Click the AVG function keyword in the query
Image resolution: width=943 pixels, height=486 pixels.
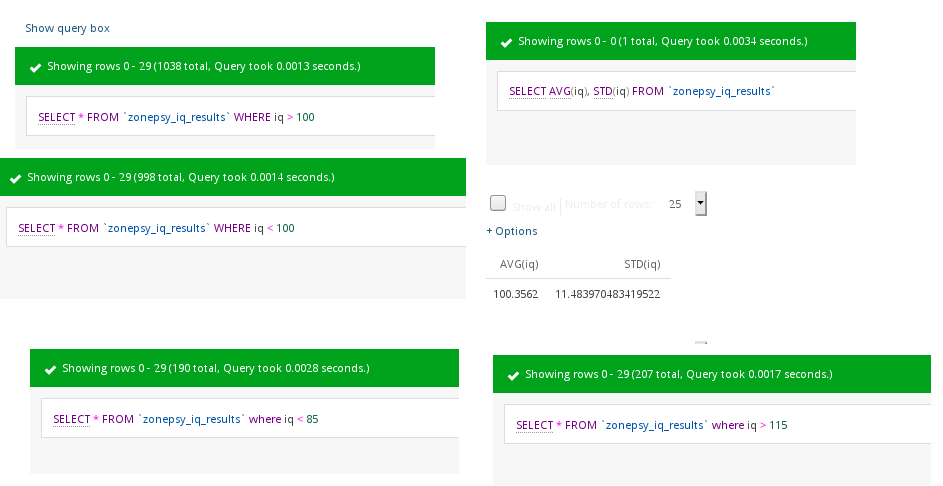559,91
